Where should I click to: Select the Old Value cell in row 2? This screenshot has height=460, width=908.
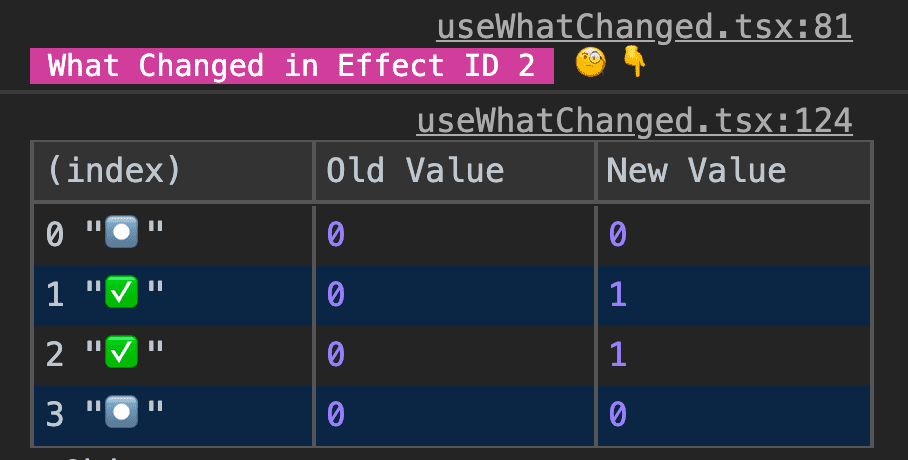coord(455,356)
